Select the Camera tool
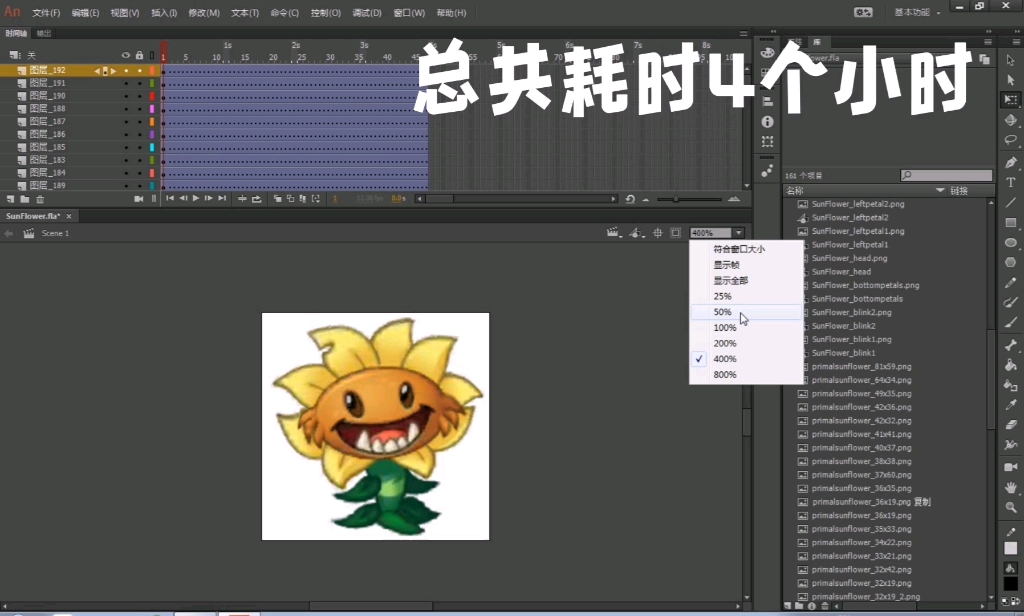Image resolution: width=1024 pixels, height=616 pixels. click(x=1010, y=466)
